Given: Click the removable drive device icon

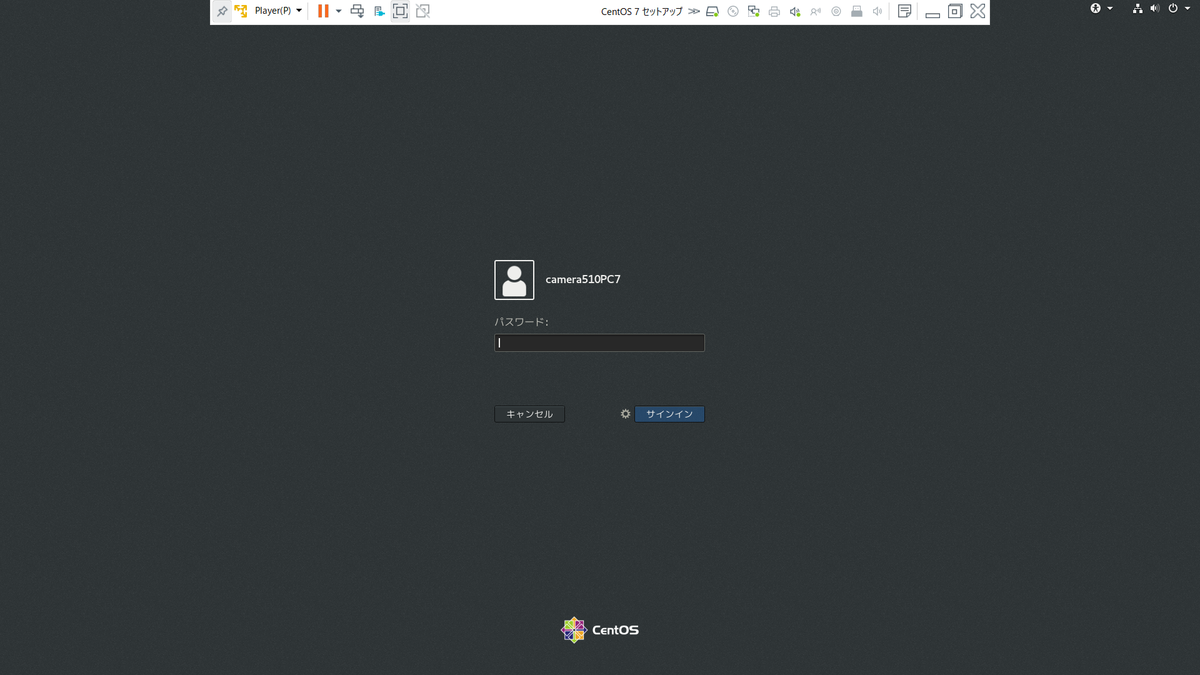Looking at the screenshot, I should (857, 12).
